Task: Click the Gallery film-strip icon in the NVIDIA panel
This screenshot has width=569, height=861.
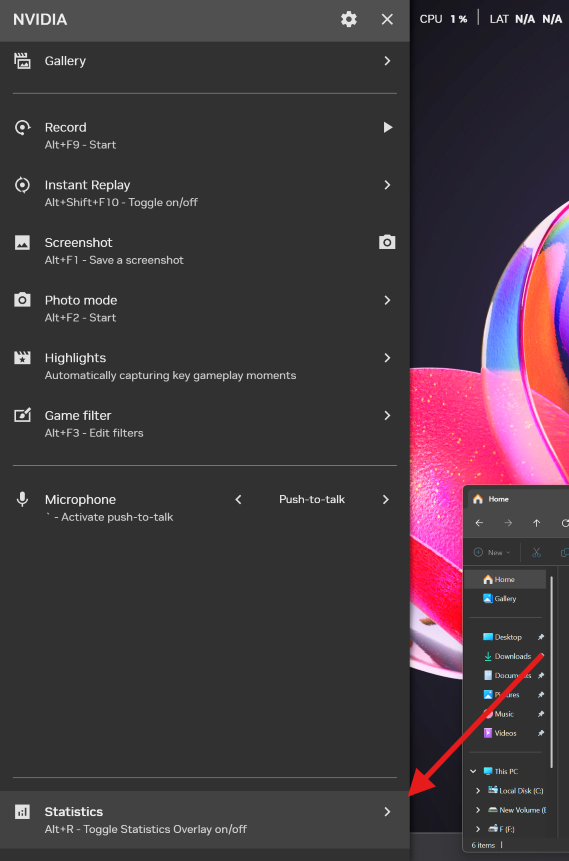Action: pos(22,61)
